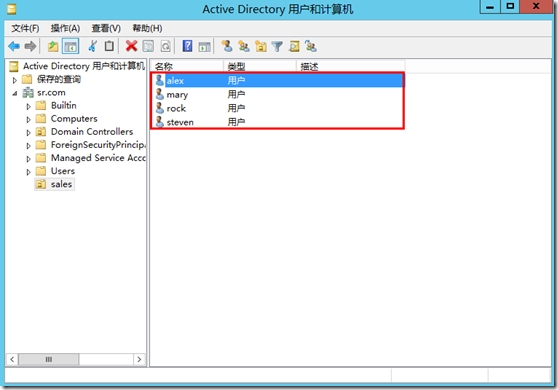558x390 pixels.
Task: Click the Refresh toolbar icon
Action: (165, 46)
